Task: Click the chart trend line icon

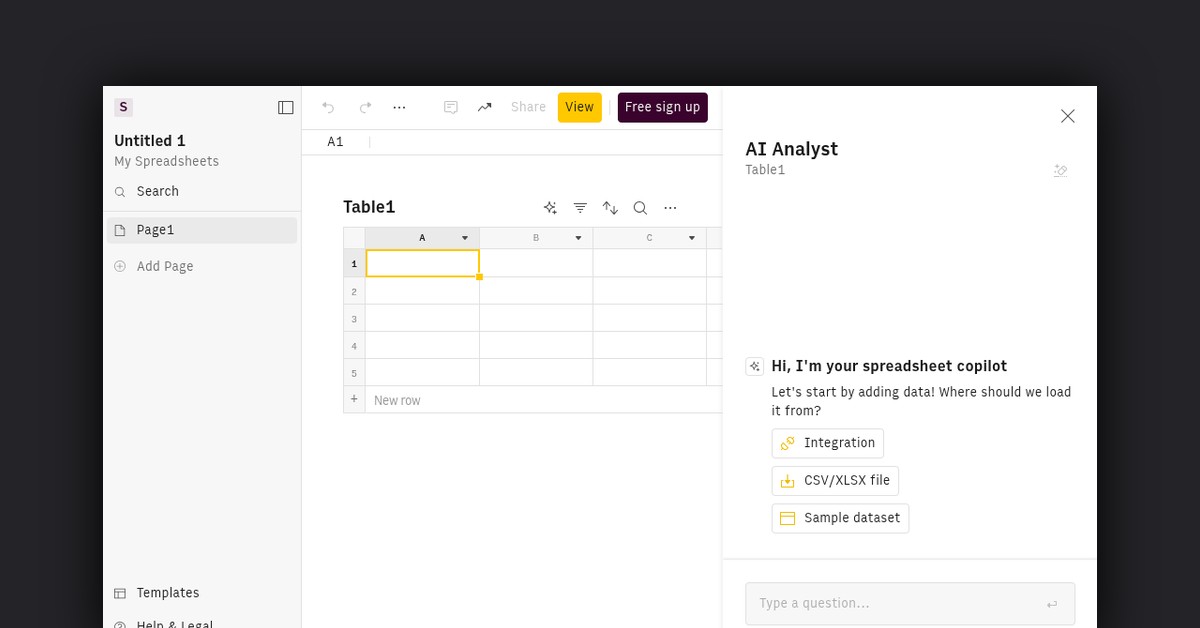Action: tap(485, 107)
